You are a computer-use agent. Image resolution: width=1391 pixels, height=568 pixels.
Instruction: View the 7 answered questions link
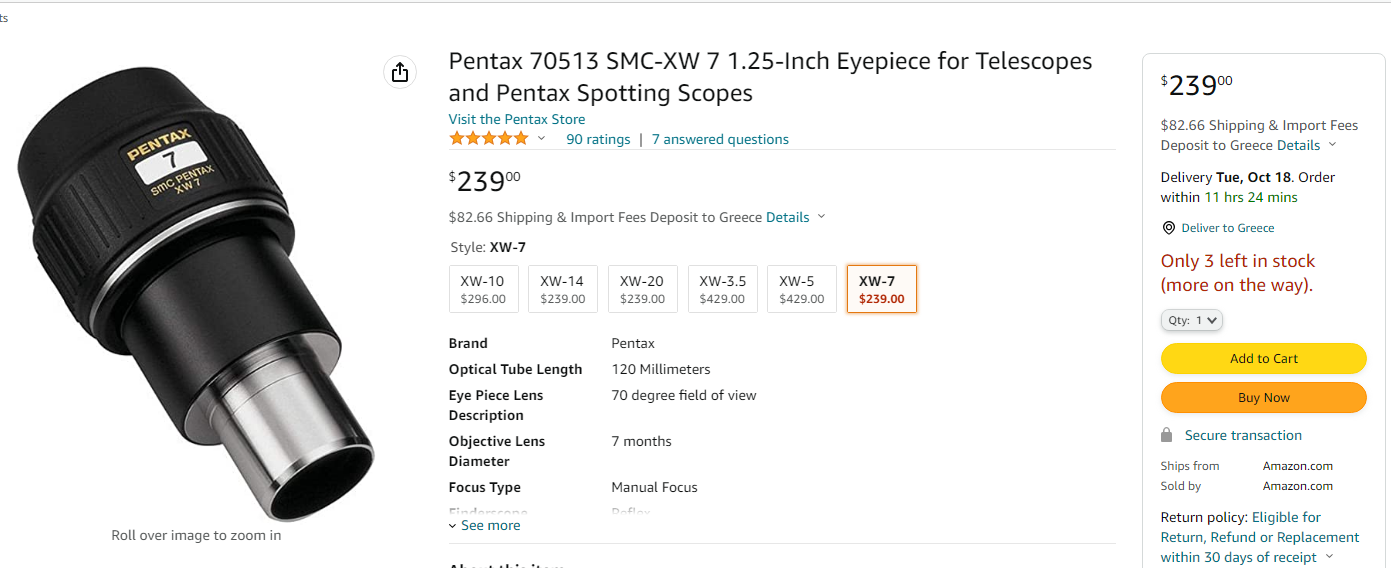coord(720,139)
